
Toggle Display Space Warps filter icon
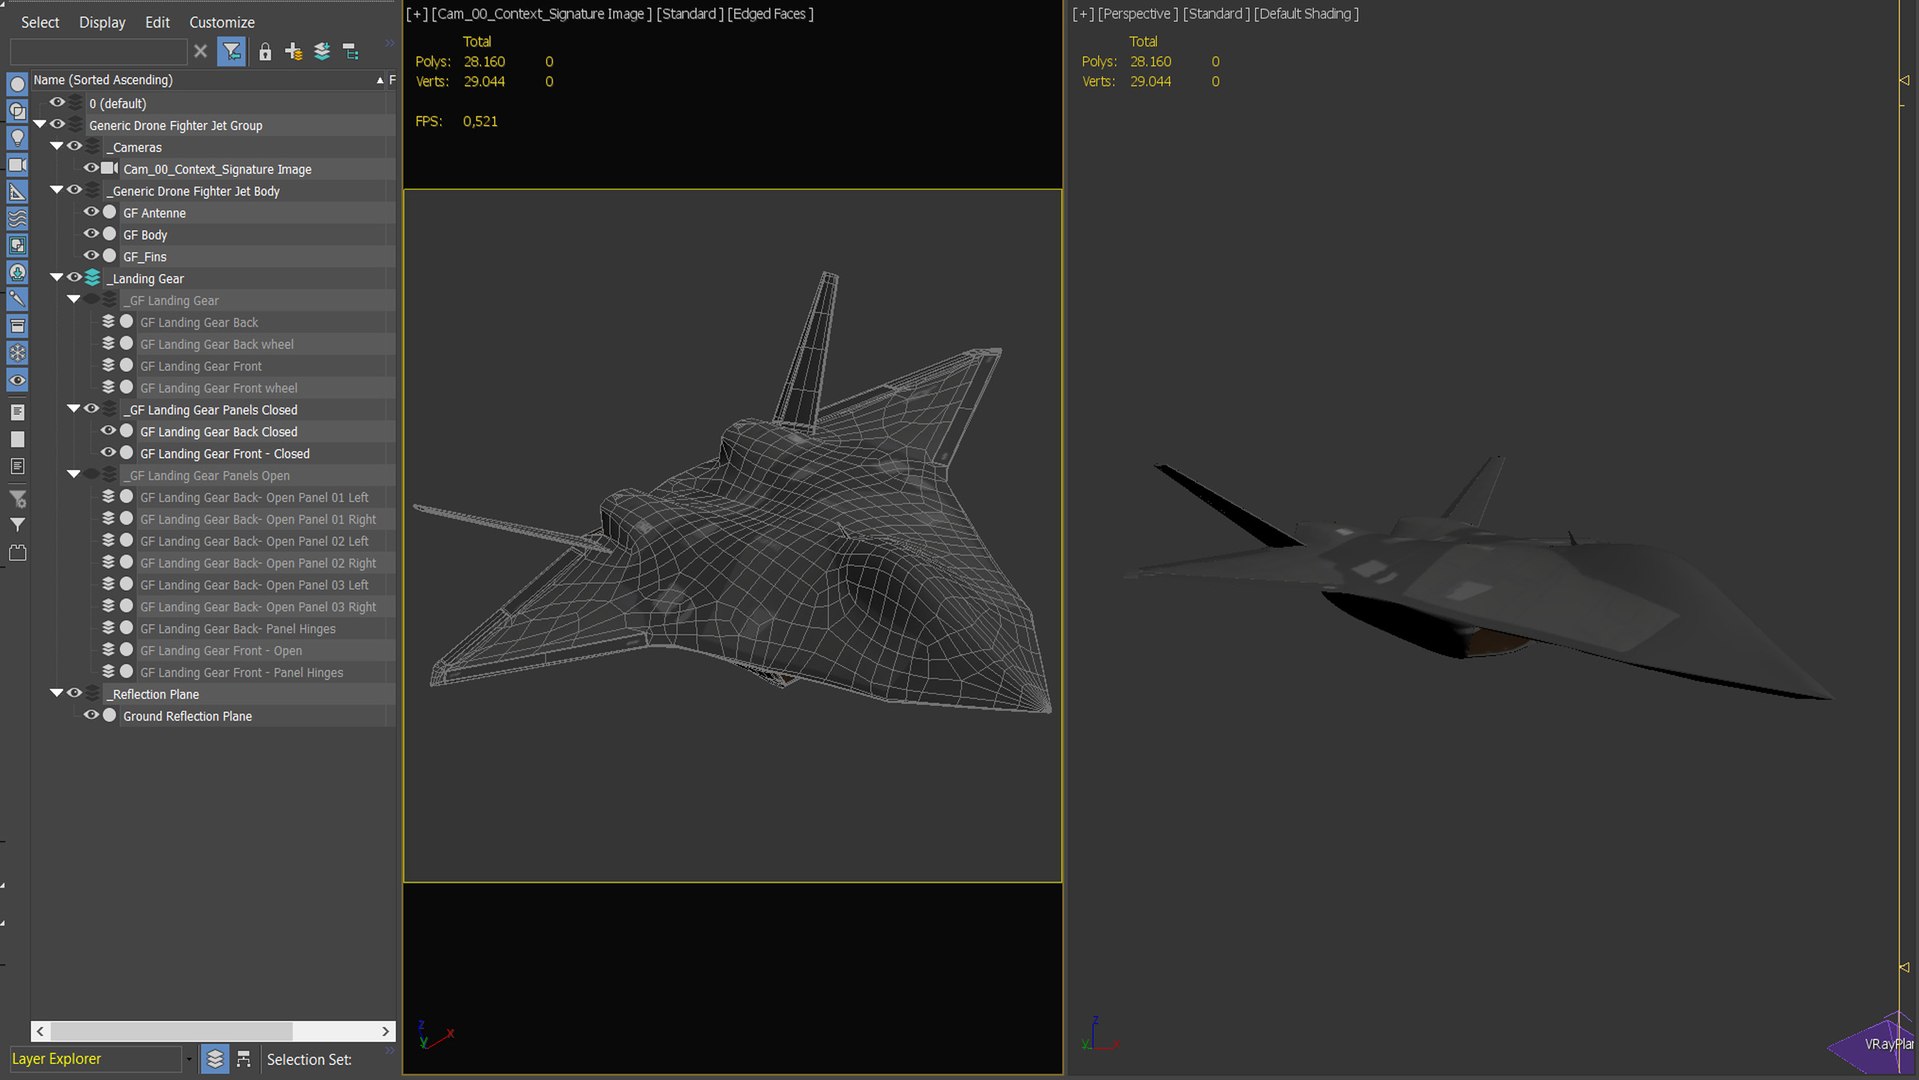click(x=17, y=218)
